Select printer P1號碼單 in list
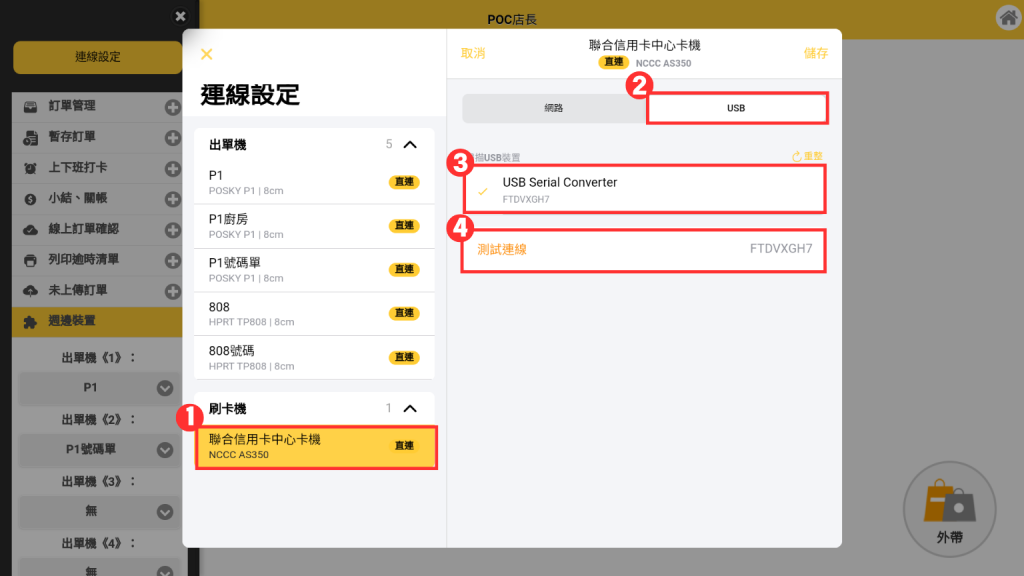The height and width of the screenshot is (576, 1024). [x=314, y=270]
